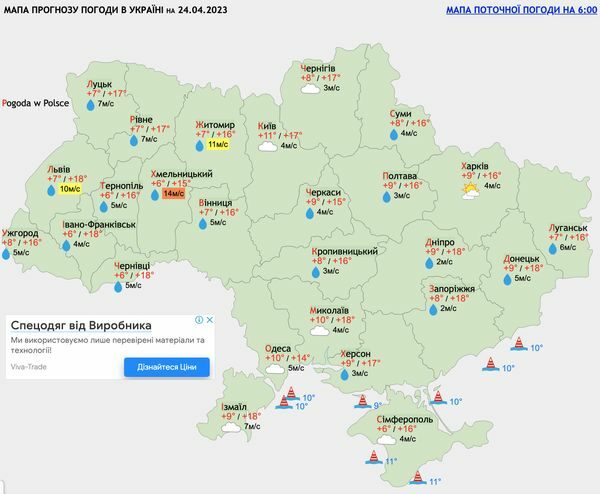Click the rain drop icon under Львів

[x=51, y=190]
